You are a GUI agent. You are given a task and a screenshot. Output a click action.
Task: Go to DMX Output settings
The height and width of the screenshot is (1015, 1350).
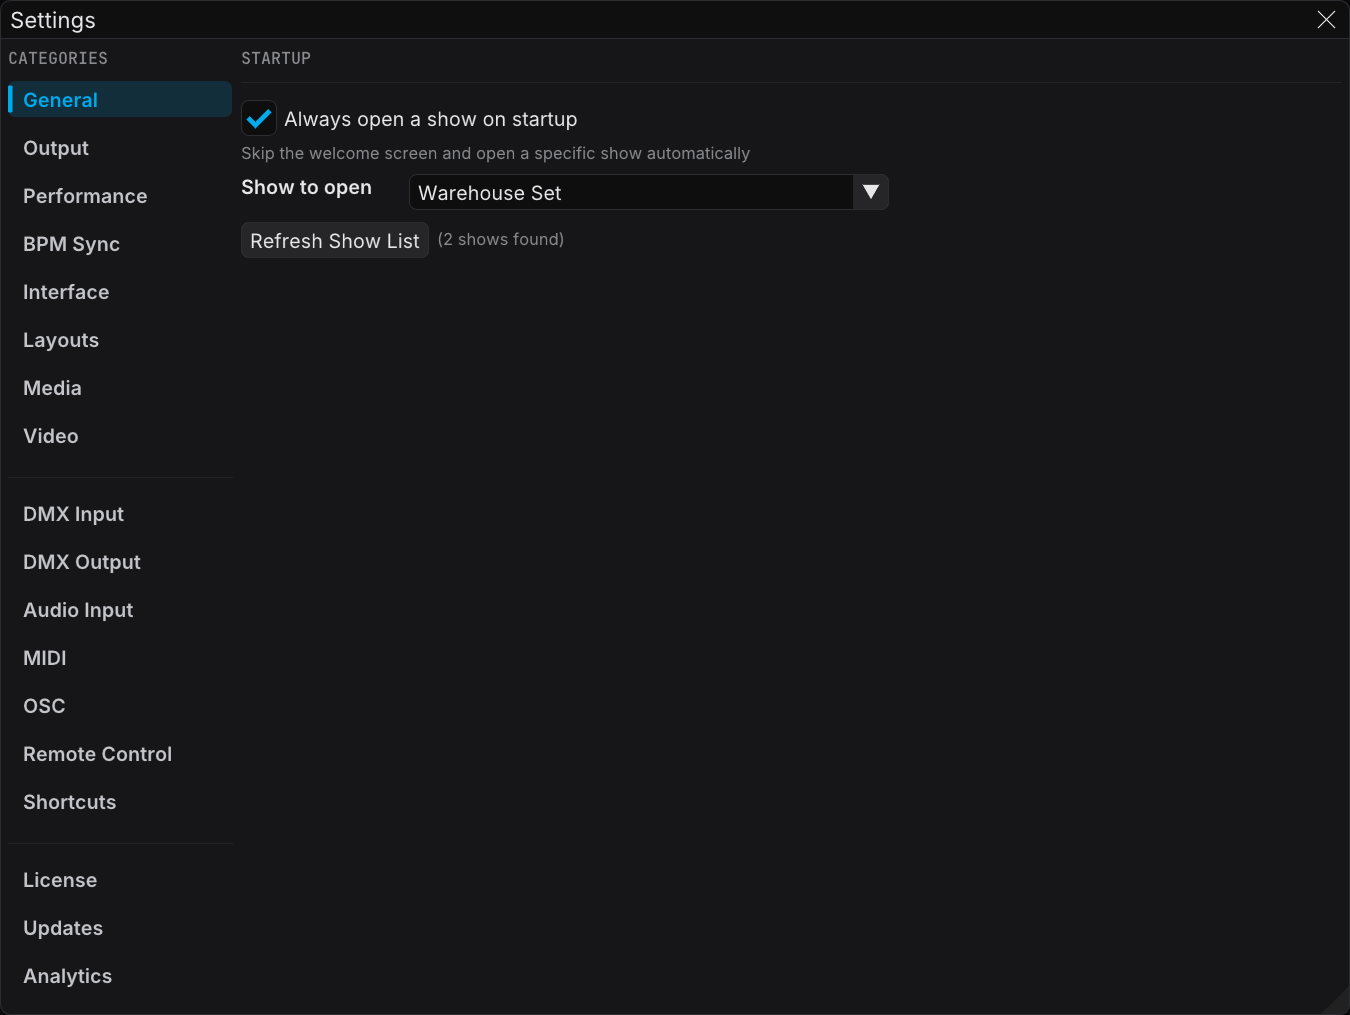coord(120,562)
